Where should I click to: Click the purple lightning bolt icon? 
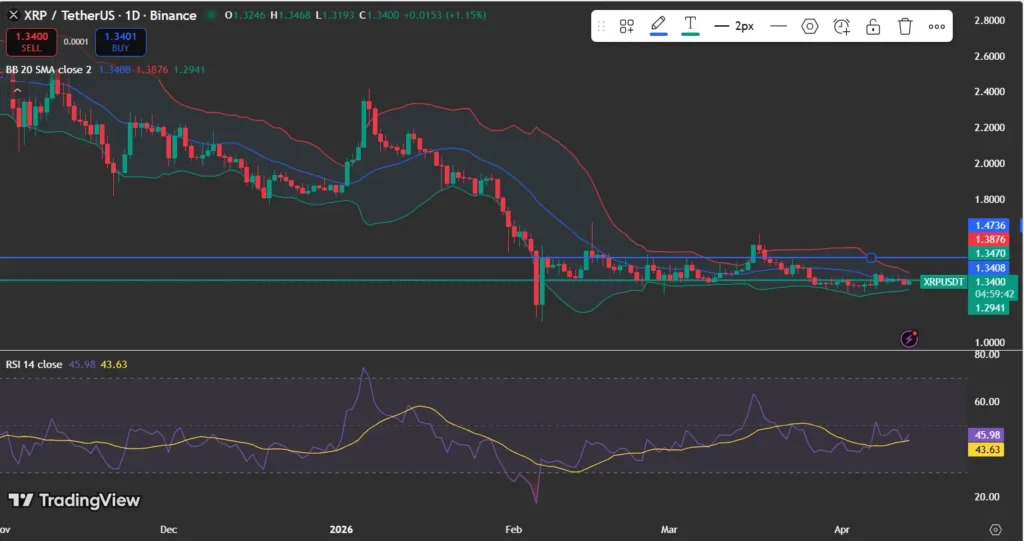pos(909,338)
